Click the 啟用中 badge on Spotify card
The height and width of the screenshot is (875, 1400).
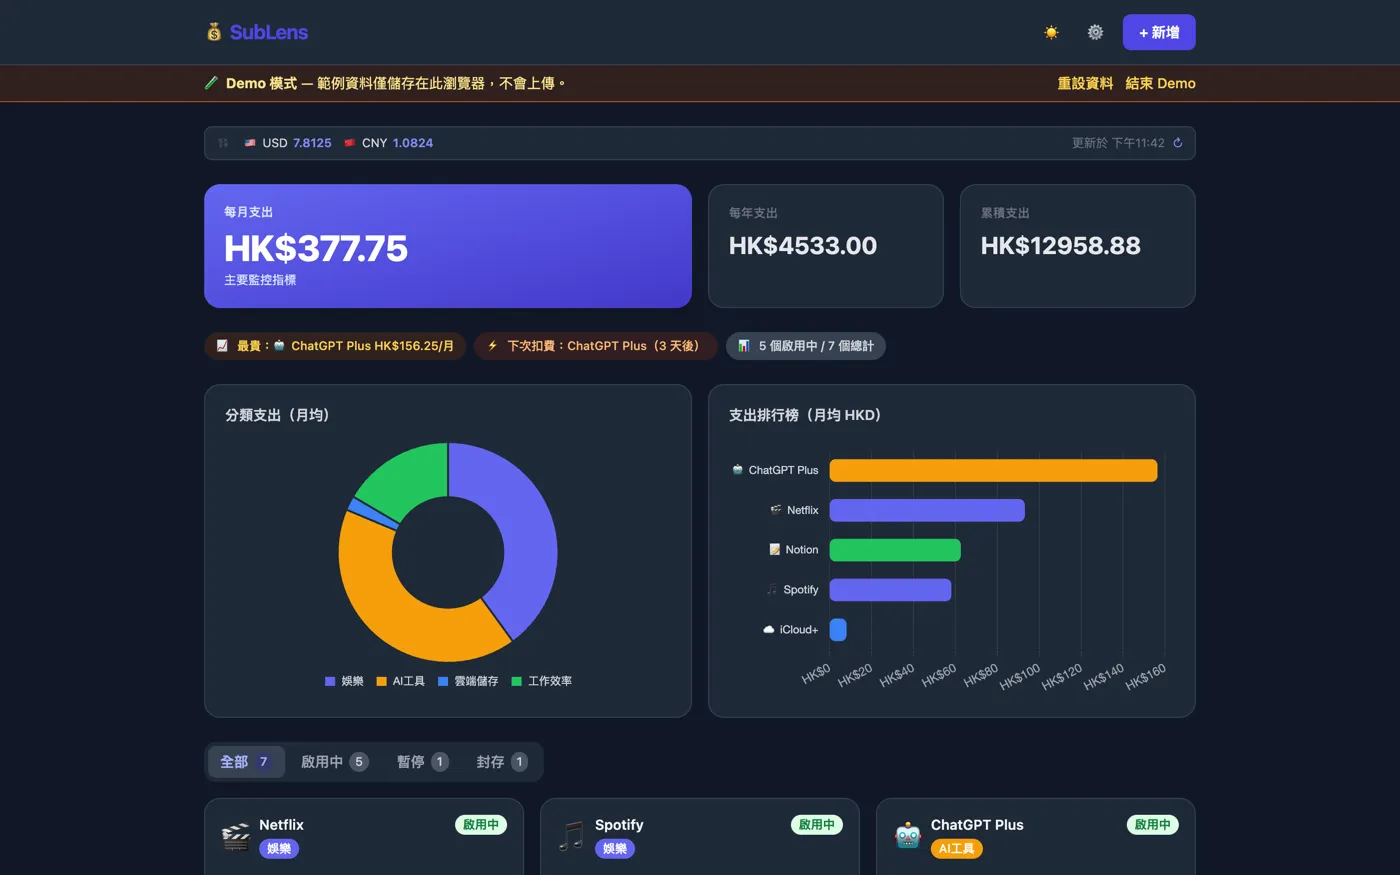point(817,825)
